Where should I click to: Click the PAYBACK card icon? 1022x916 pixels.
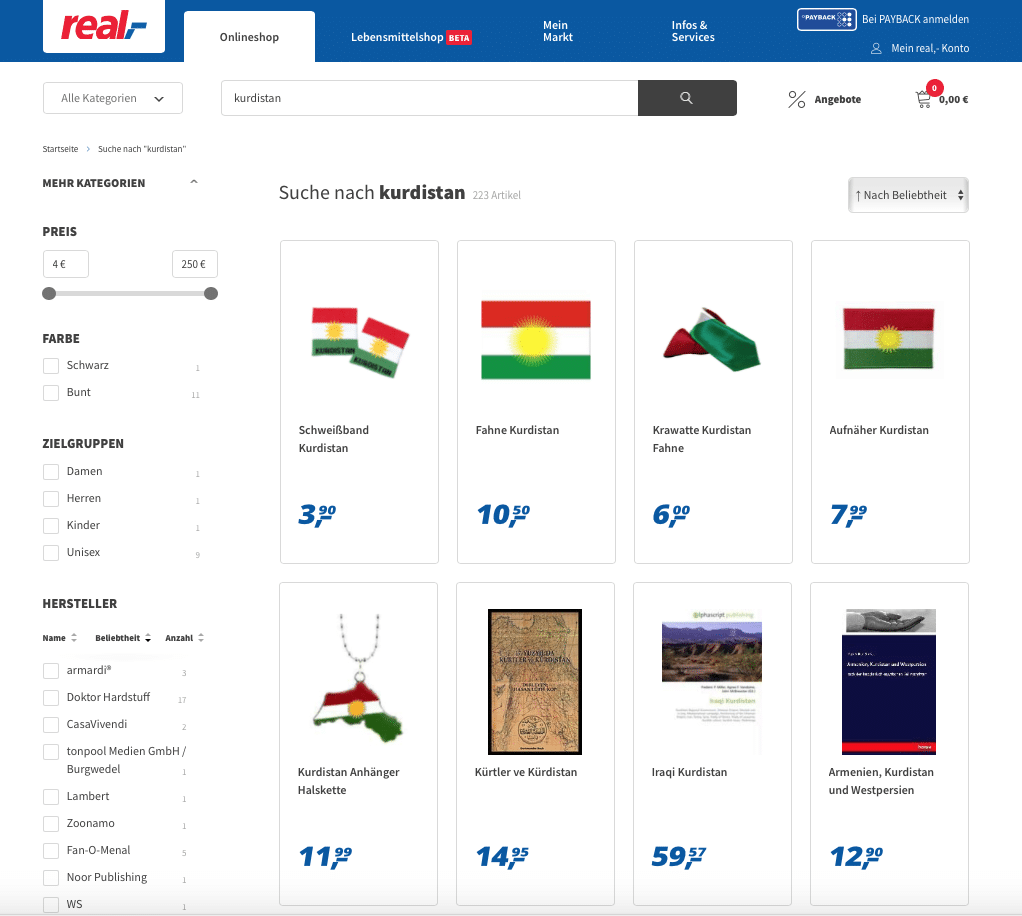coord(826,18)
